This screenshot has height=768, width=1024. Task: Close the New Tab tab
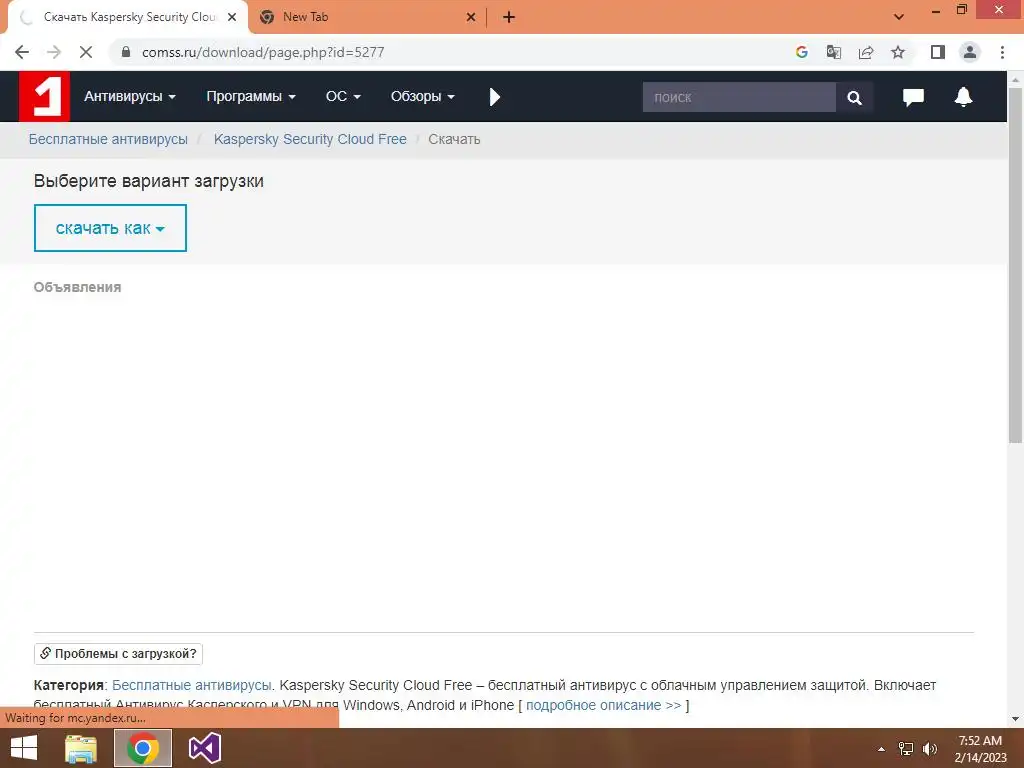pos(471,17)
